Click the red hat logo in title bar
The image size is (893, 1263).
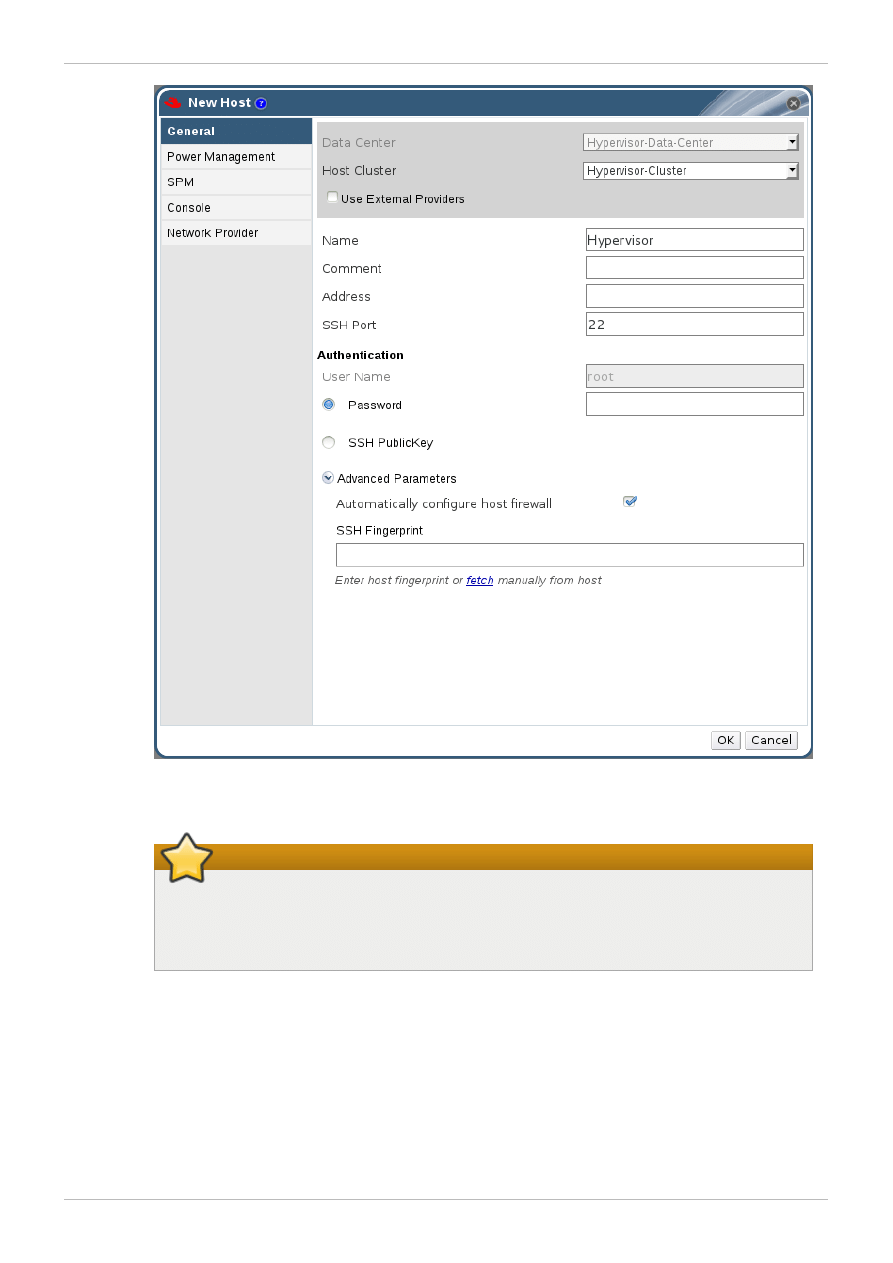tap(173, 103)
